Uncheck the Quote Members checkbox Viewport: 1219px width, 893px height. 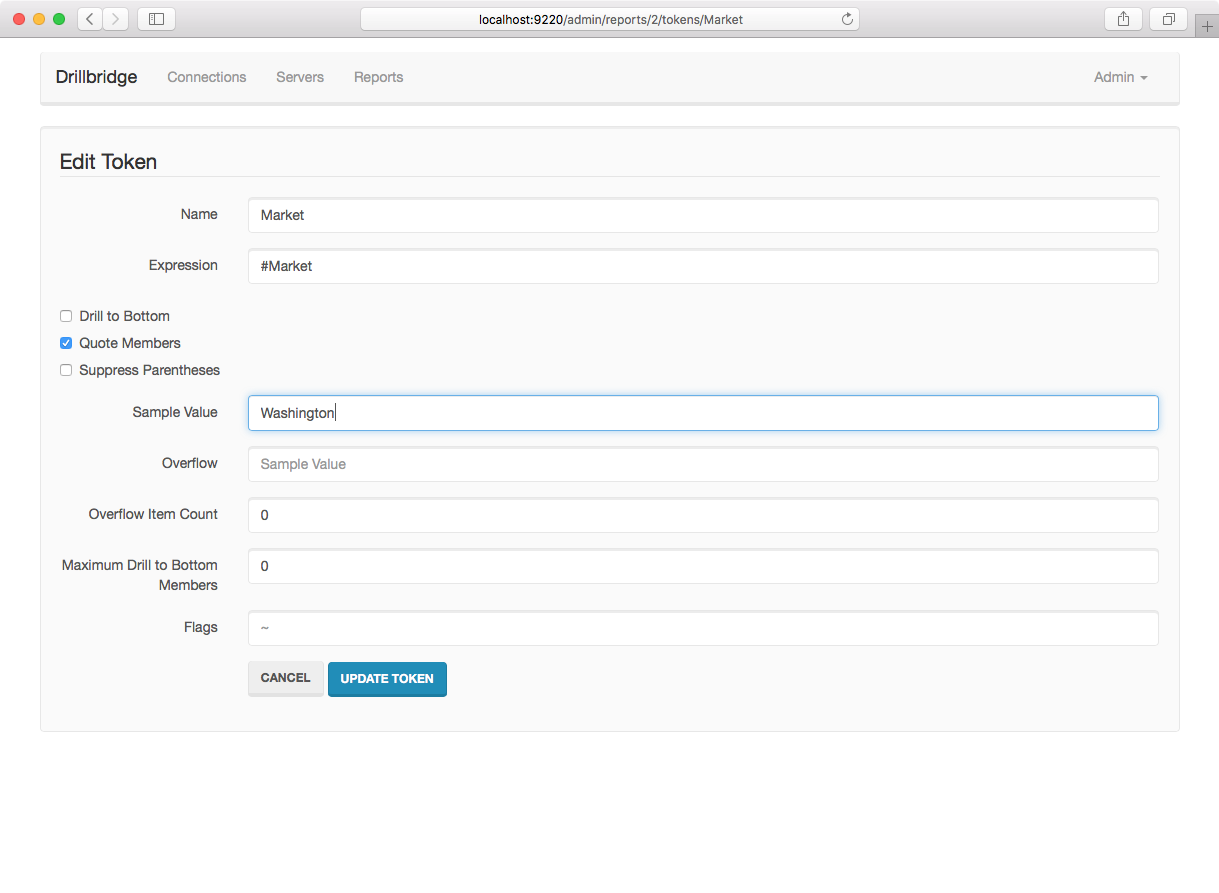[x=66, y=343]
